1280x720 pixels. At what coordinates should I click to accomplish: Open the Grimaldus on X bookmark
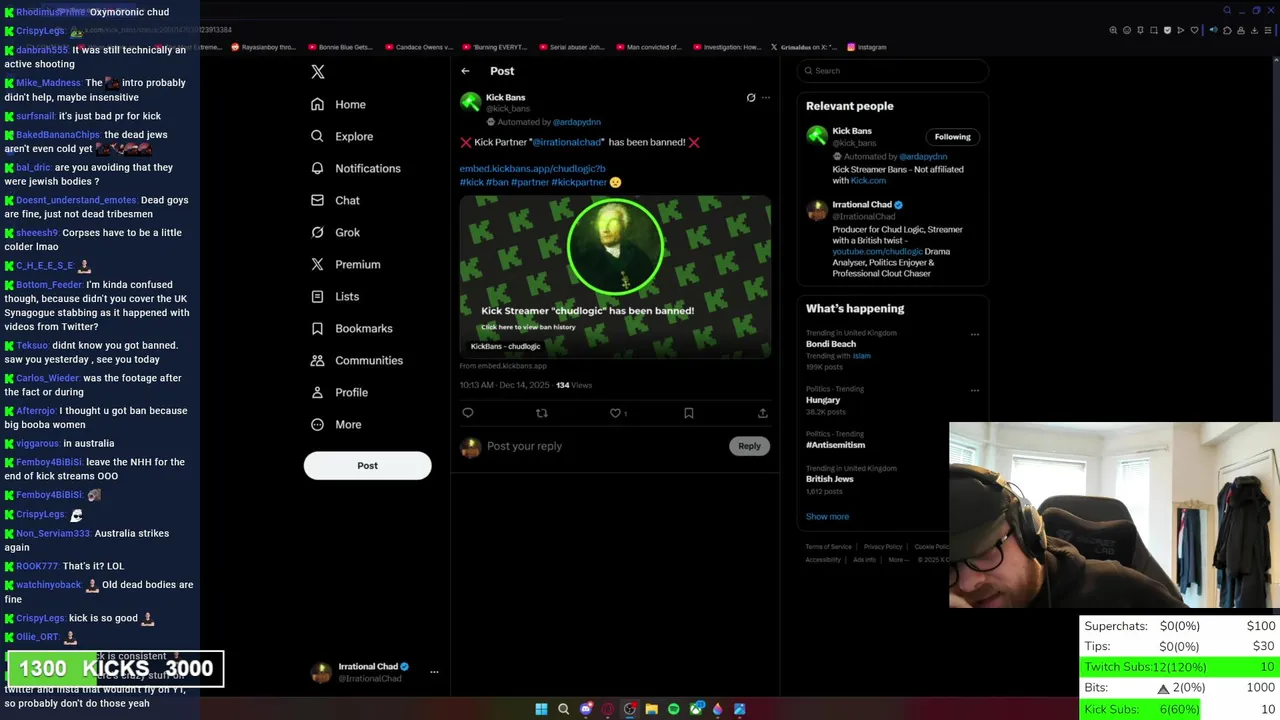click(803, 47)
